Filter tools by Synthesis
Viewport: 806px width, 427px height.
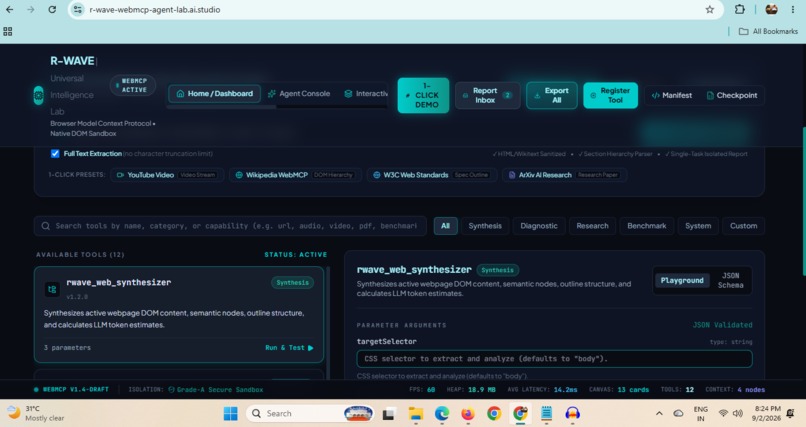485,226
